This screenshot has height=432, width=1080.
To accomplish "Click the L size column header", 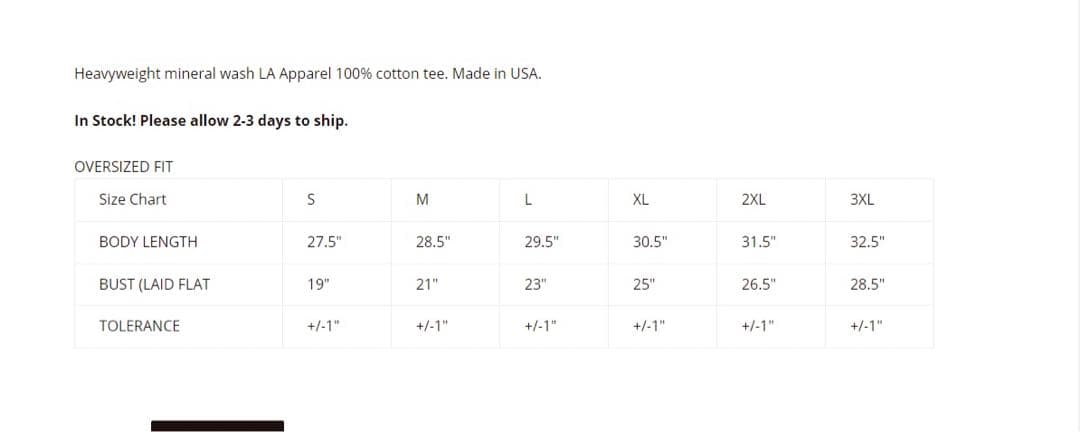I will (527, 199).
